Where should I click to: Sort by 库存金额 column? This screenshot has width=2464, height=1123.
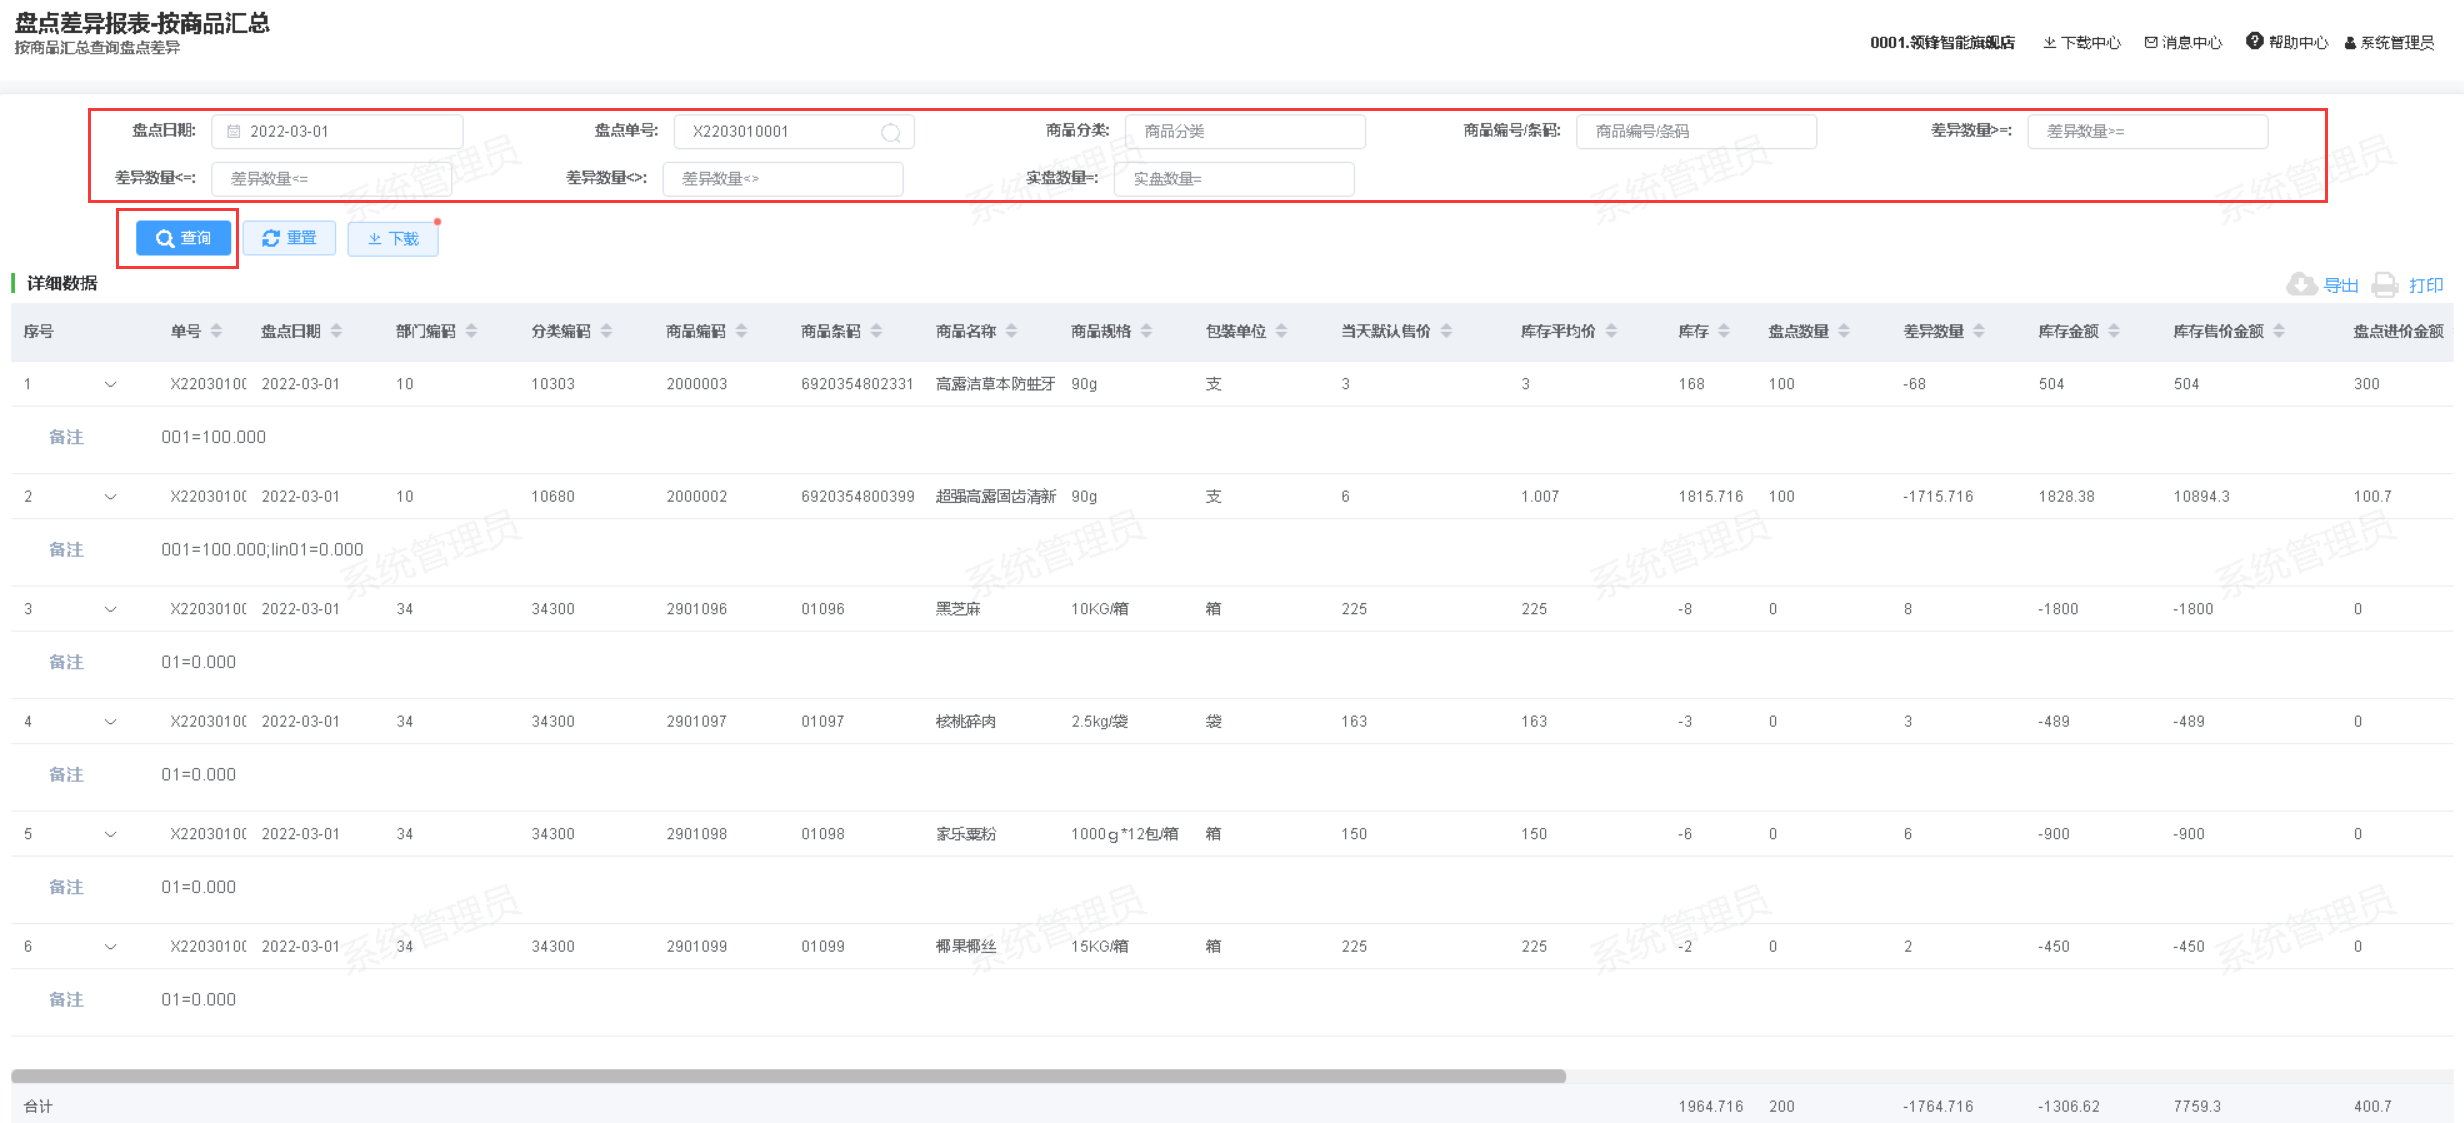pyautogui.click(x=2114, y=331)
